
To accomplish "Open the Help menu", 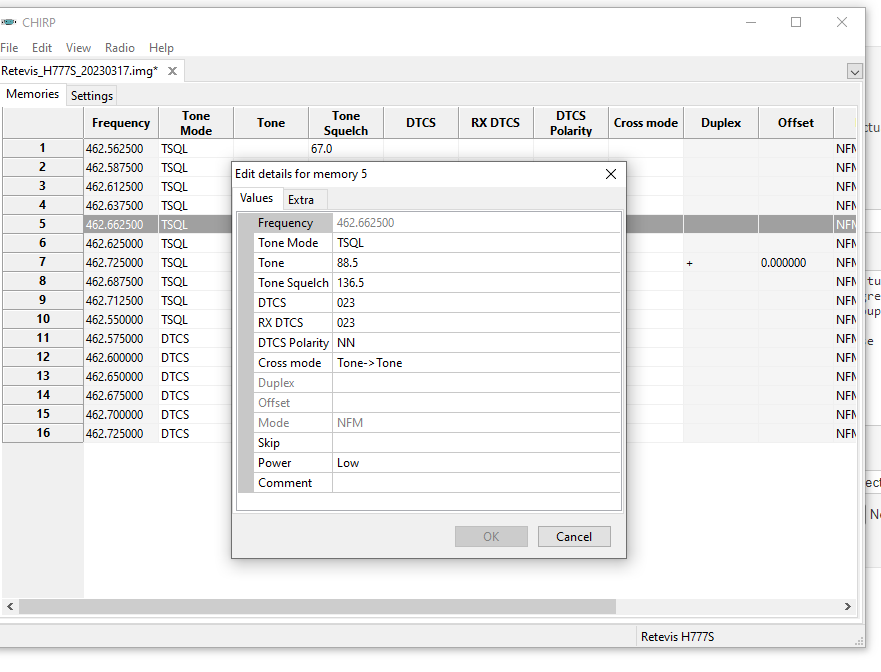I will coord(161,48).
